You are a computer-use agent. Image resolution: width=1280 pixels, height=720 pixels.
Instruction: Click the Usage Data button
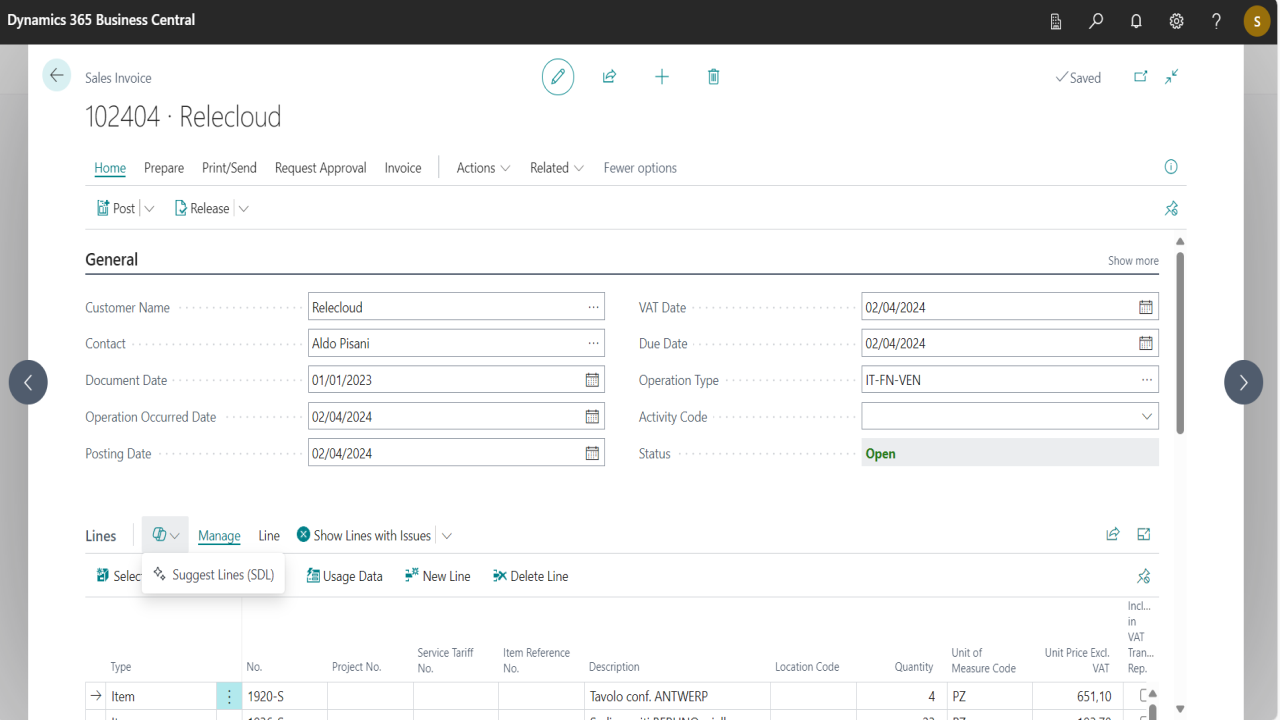click(x=344, y=576)
